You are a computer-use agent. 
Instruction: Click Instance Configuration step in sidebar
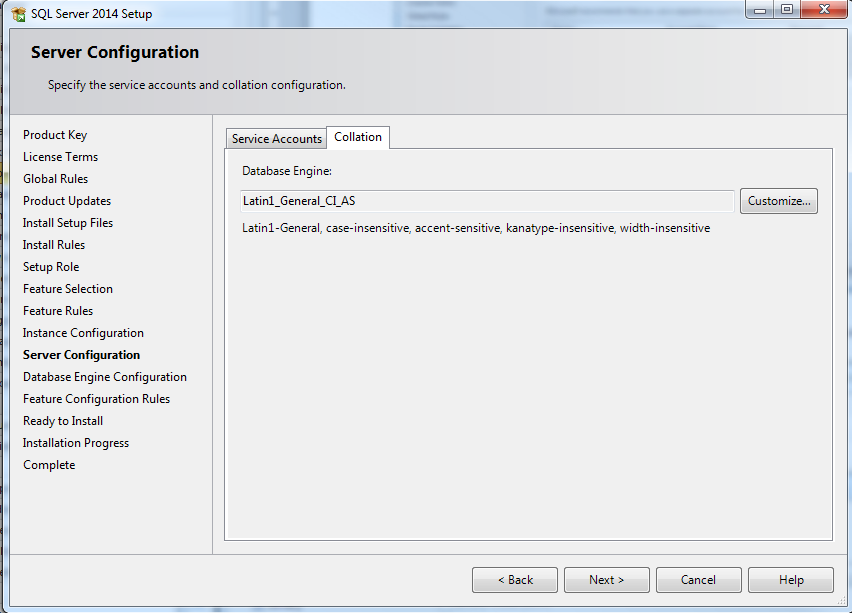[x=83, y=333]
